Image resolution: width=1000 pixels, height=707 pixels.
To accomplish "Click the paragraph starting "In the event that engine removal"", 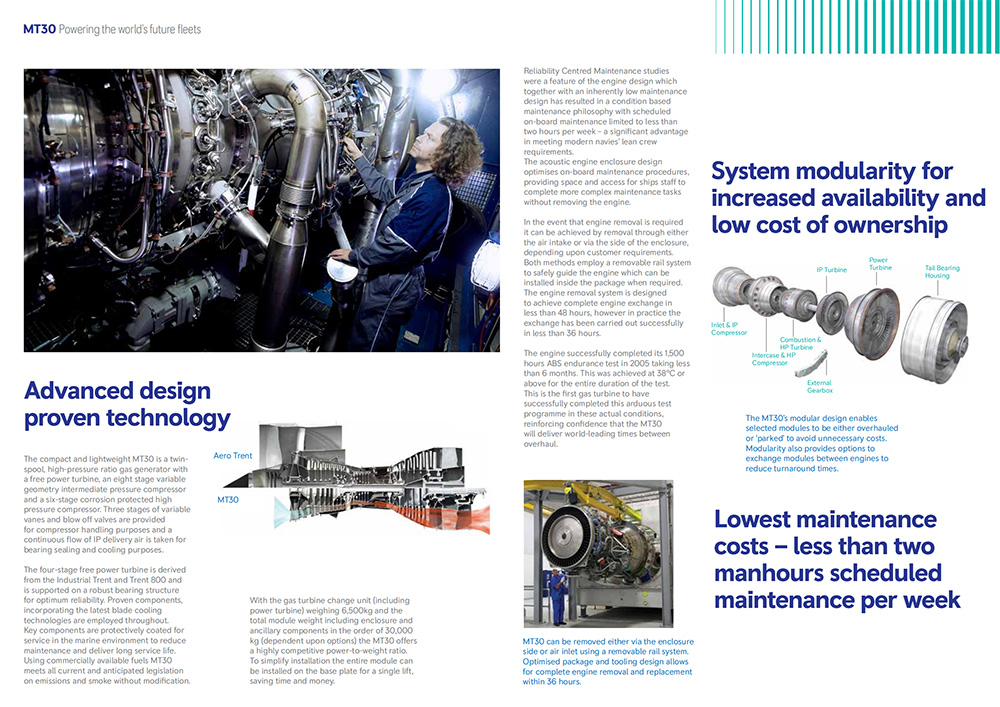I will tap(607, 277).
